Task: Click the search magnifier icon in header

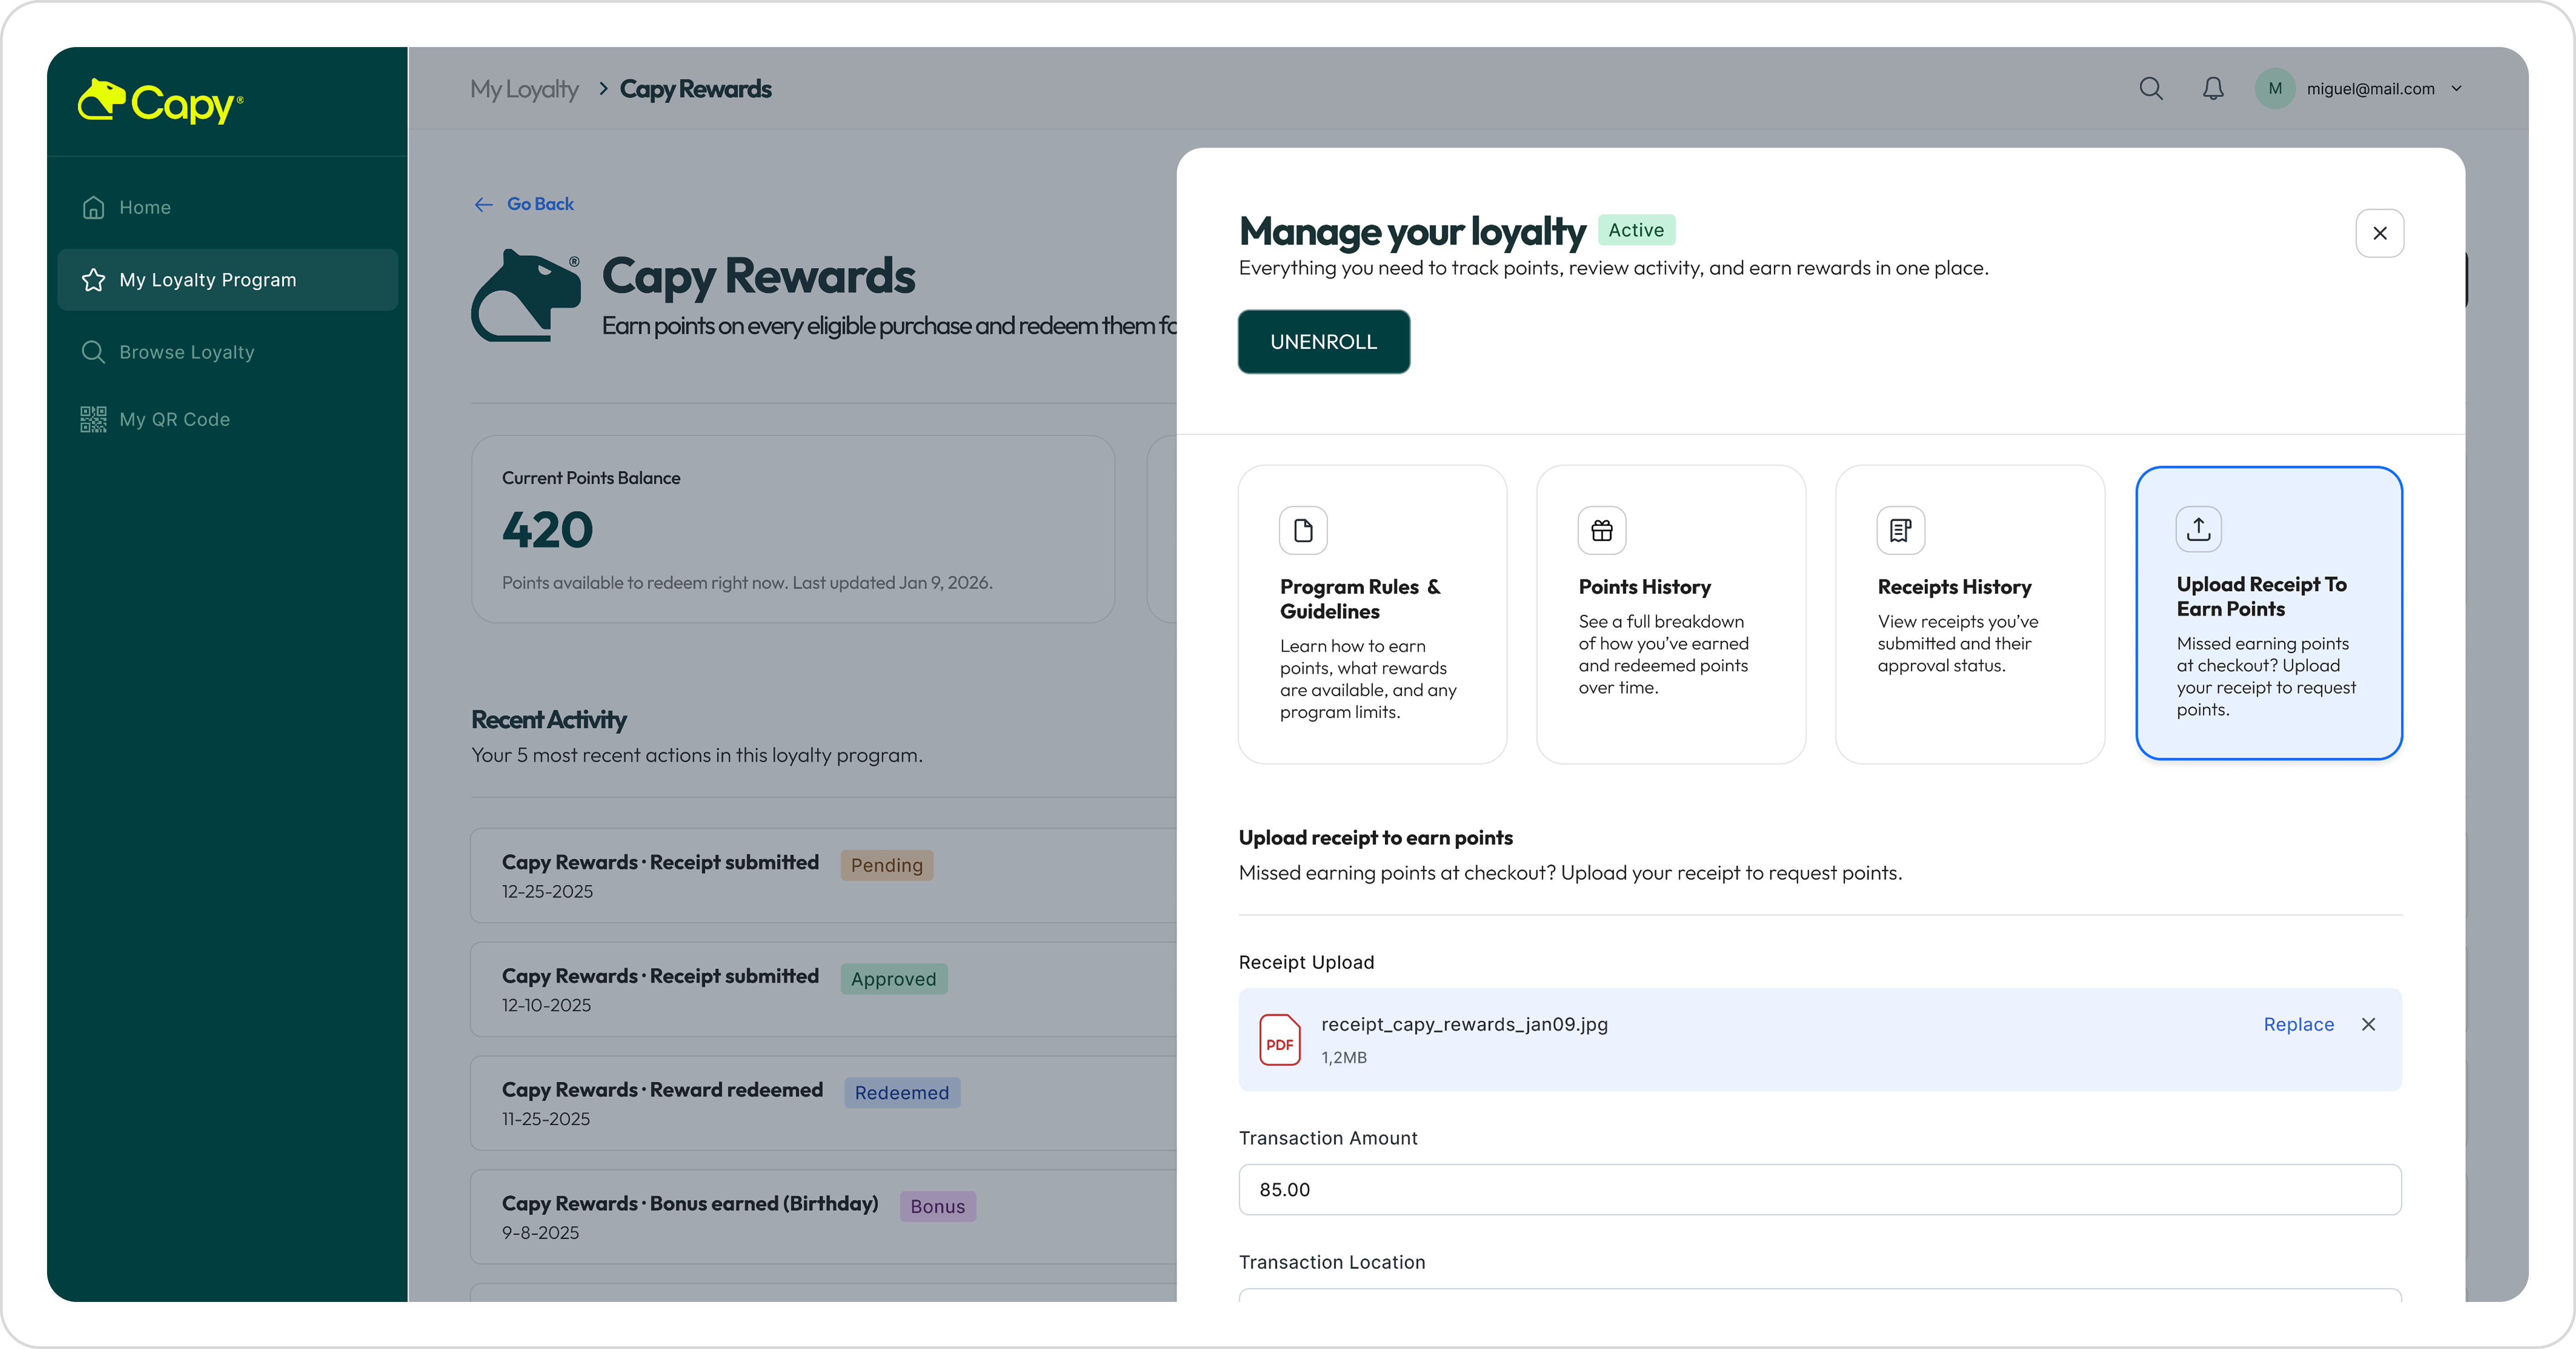Action: point(2150,88)
